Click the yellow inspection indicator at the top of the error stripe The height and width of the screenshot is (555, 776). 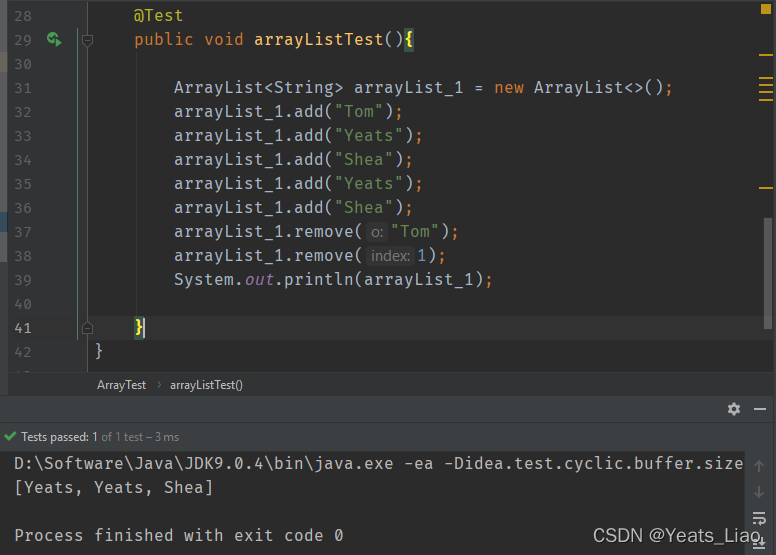[x=766, y=9]
